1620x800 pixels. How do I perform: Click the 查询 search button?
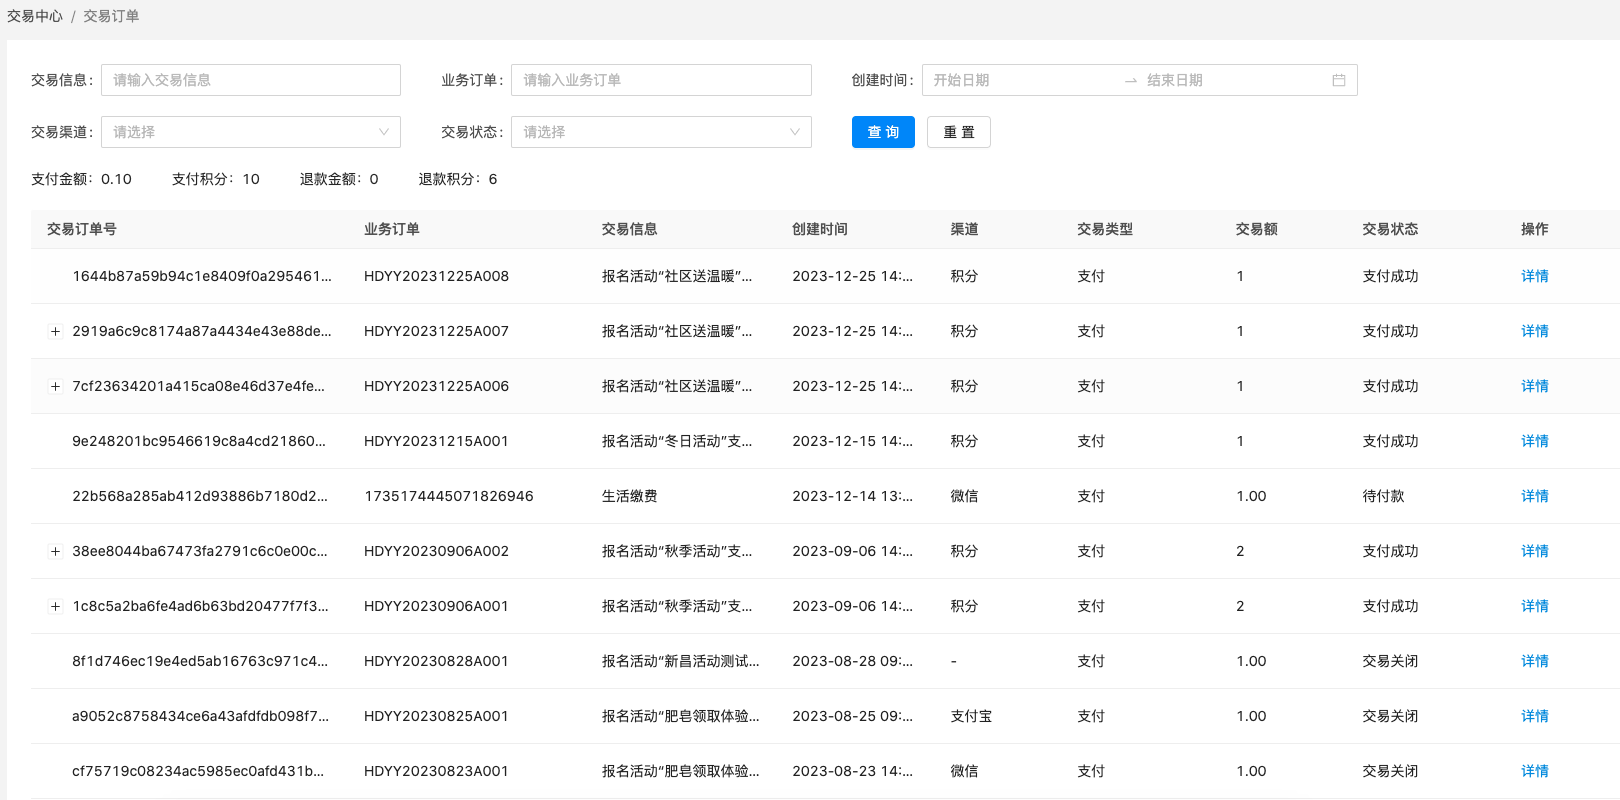point(883,132)
